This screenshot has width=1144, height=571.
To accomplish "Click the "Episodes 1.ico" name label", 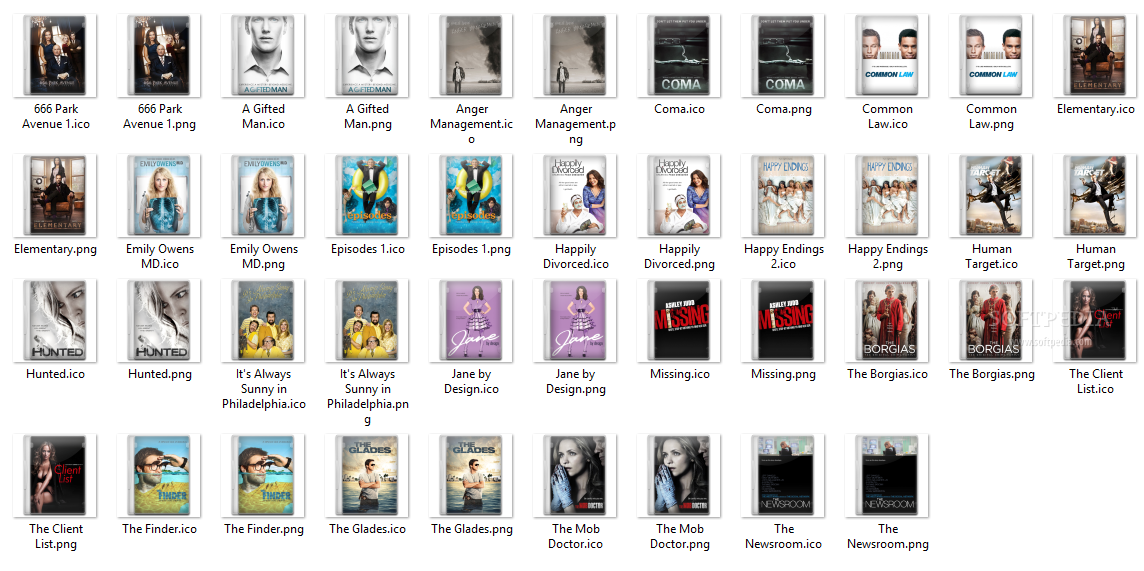I will (368, 249).
